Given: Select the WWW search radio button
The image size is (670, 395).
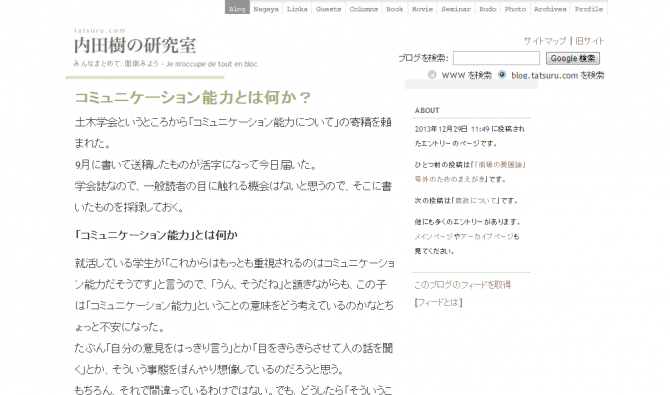Looking at the screenshot, I should [x=432, y=75].
